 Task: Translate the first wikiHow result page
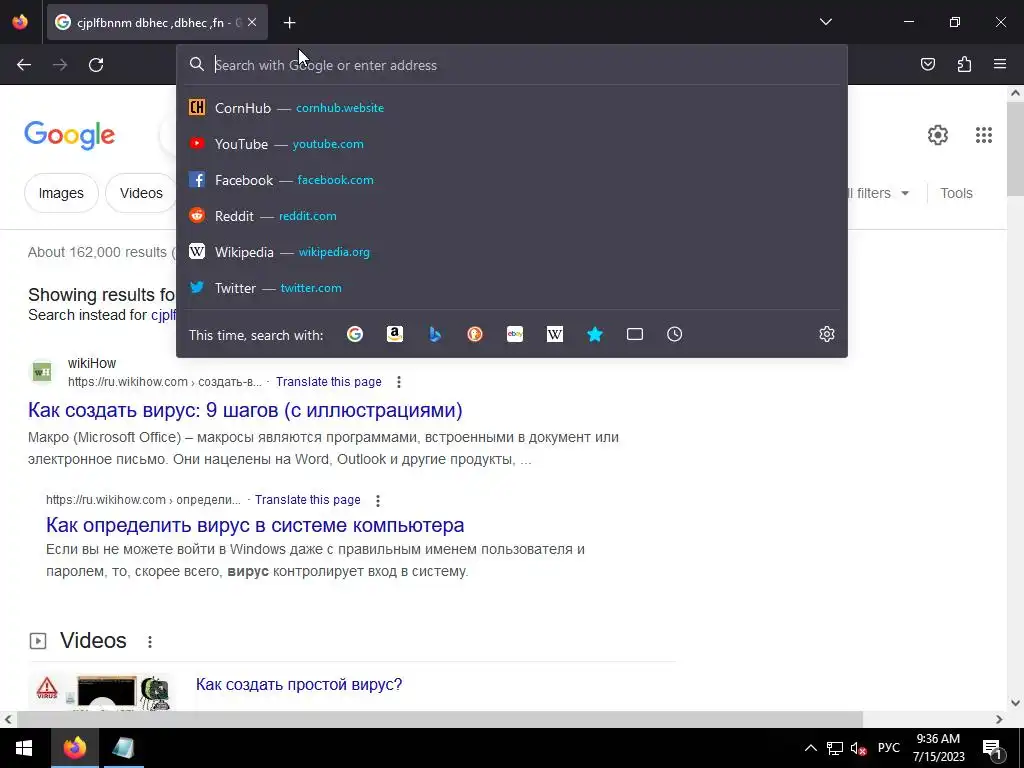[x=328, y=381]
